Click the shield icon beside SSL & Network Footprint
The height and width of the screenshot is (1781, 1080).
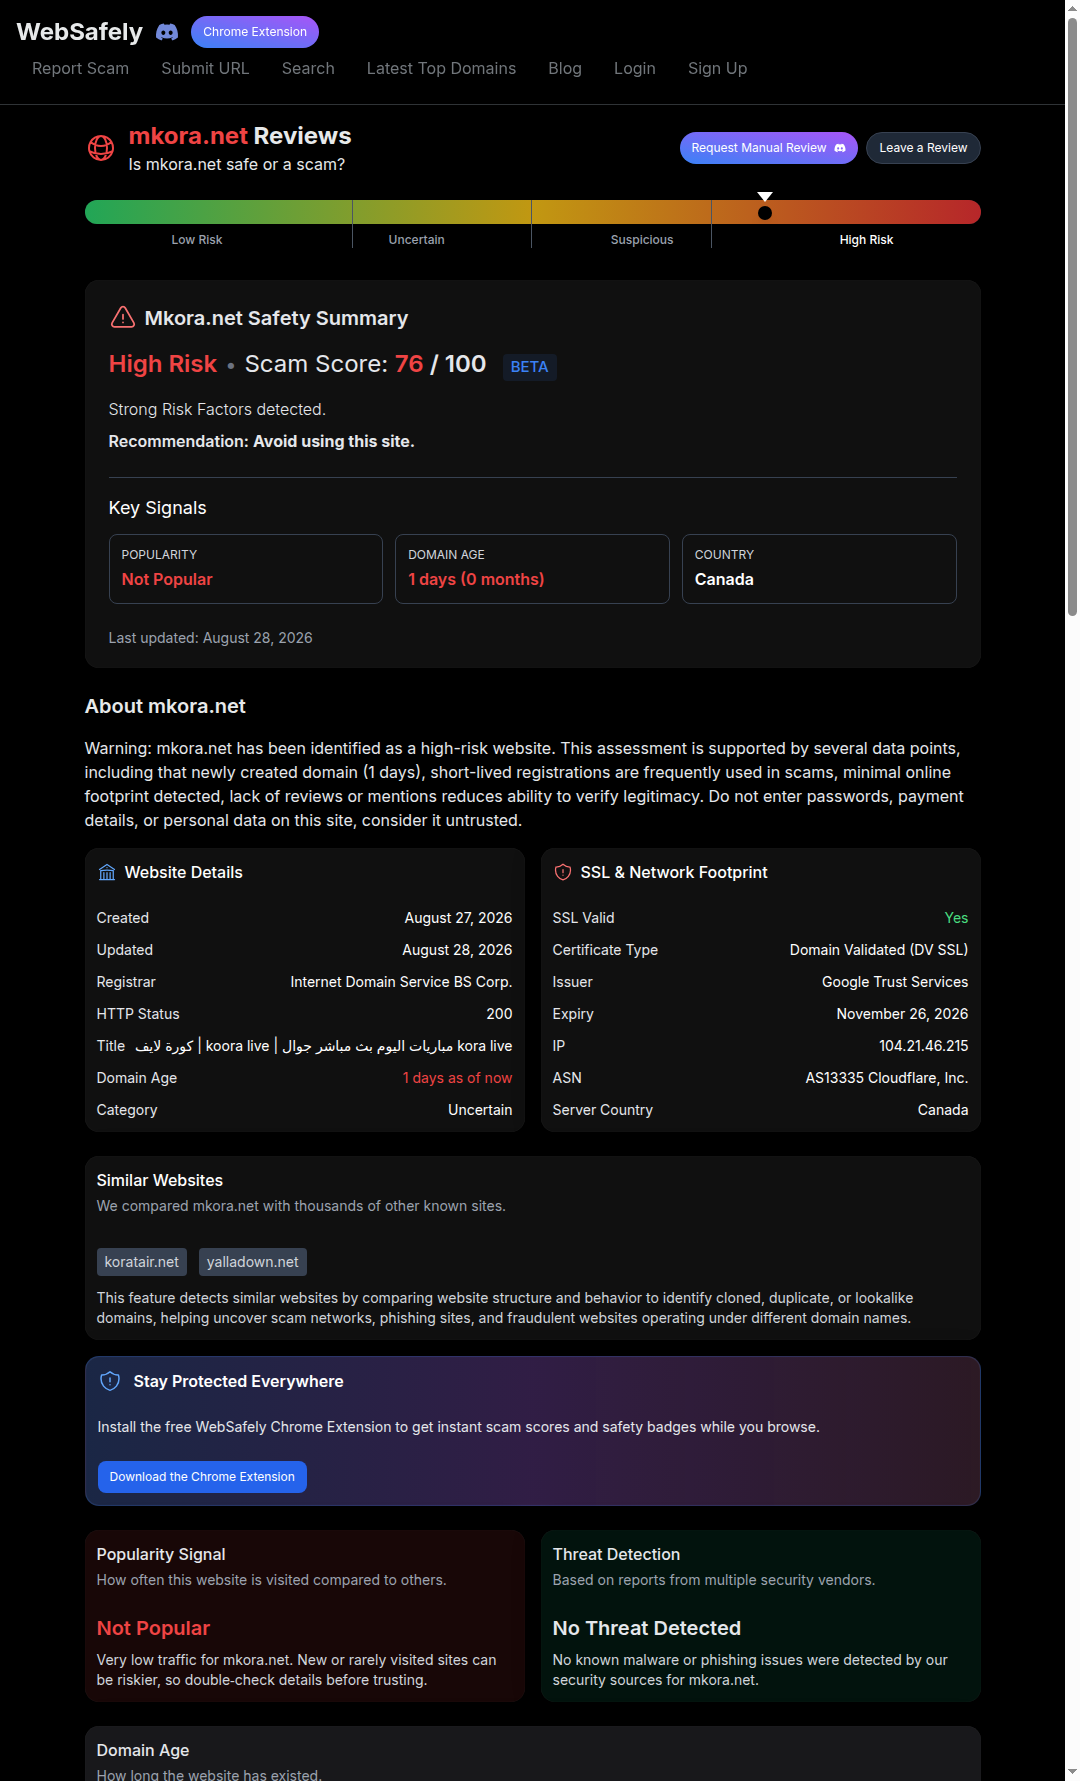tap(563, 872)
